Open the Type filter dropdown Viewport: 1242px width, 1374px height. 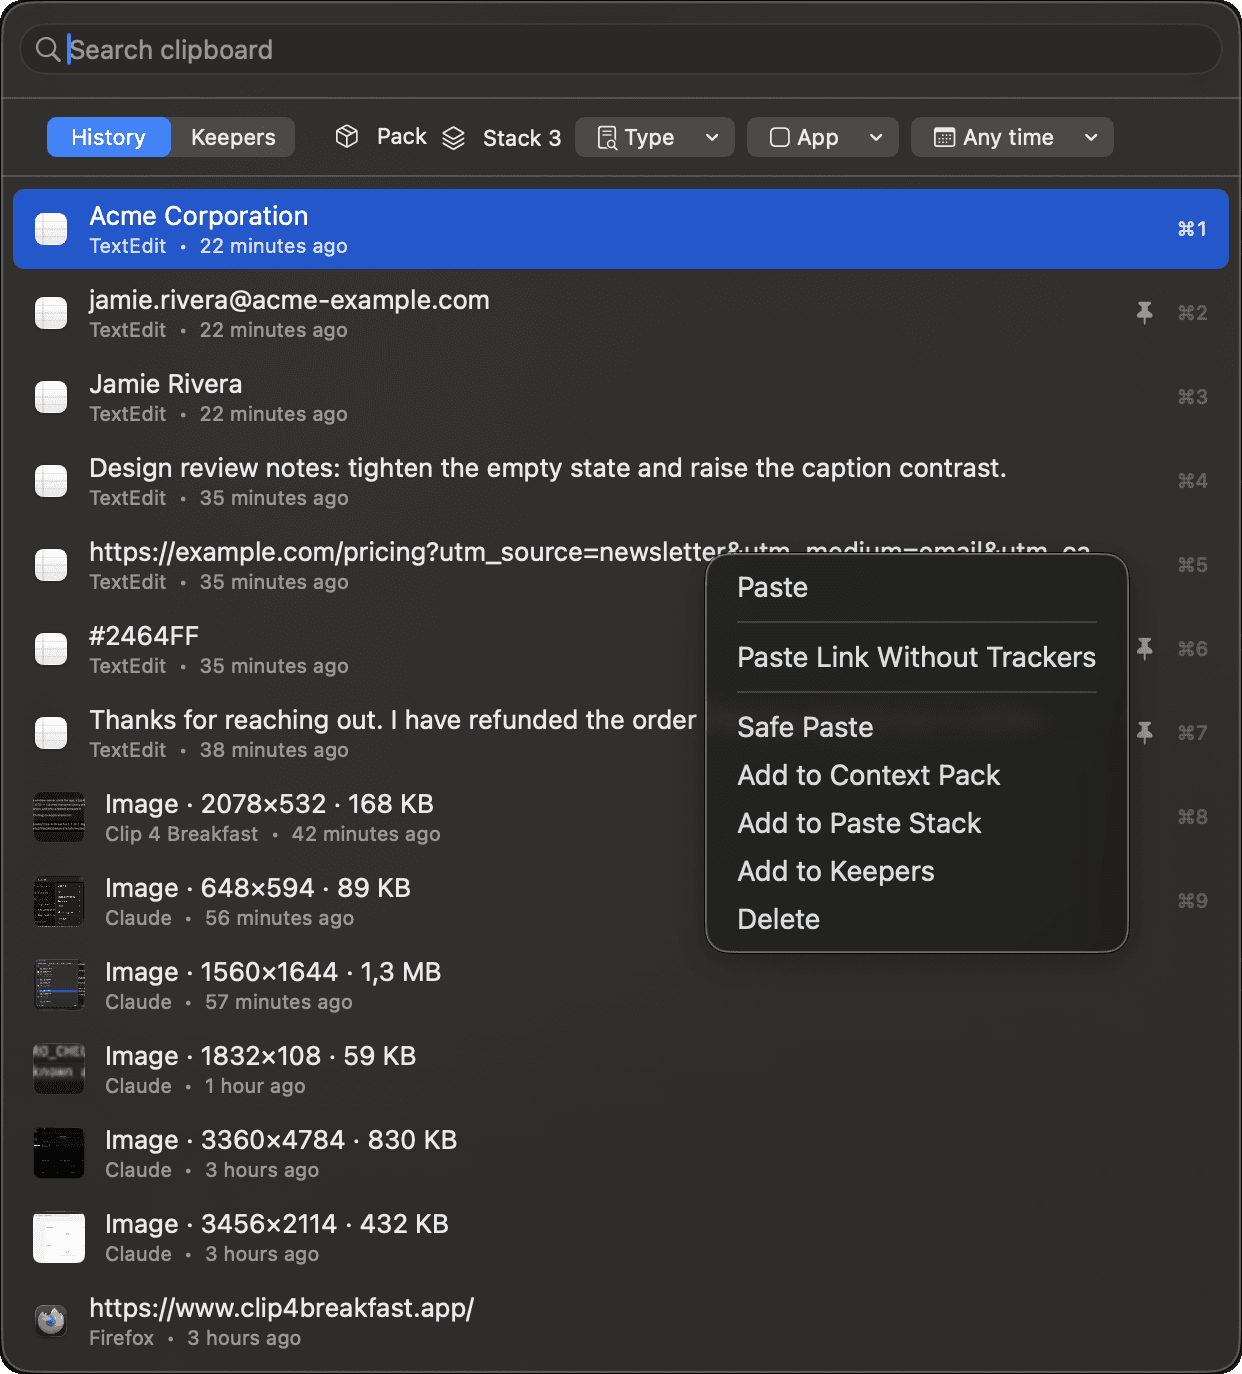[x=655, y=137]
